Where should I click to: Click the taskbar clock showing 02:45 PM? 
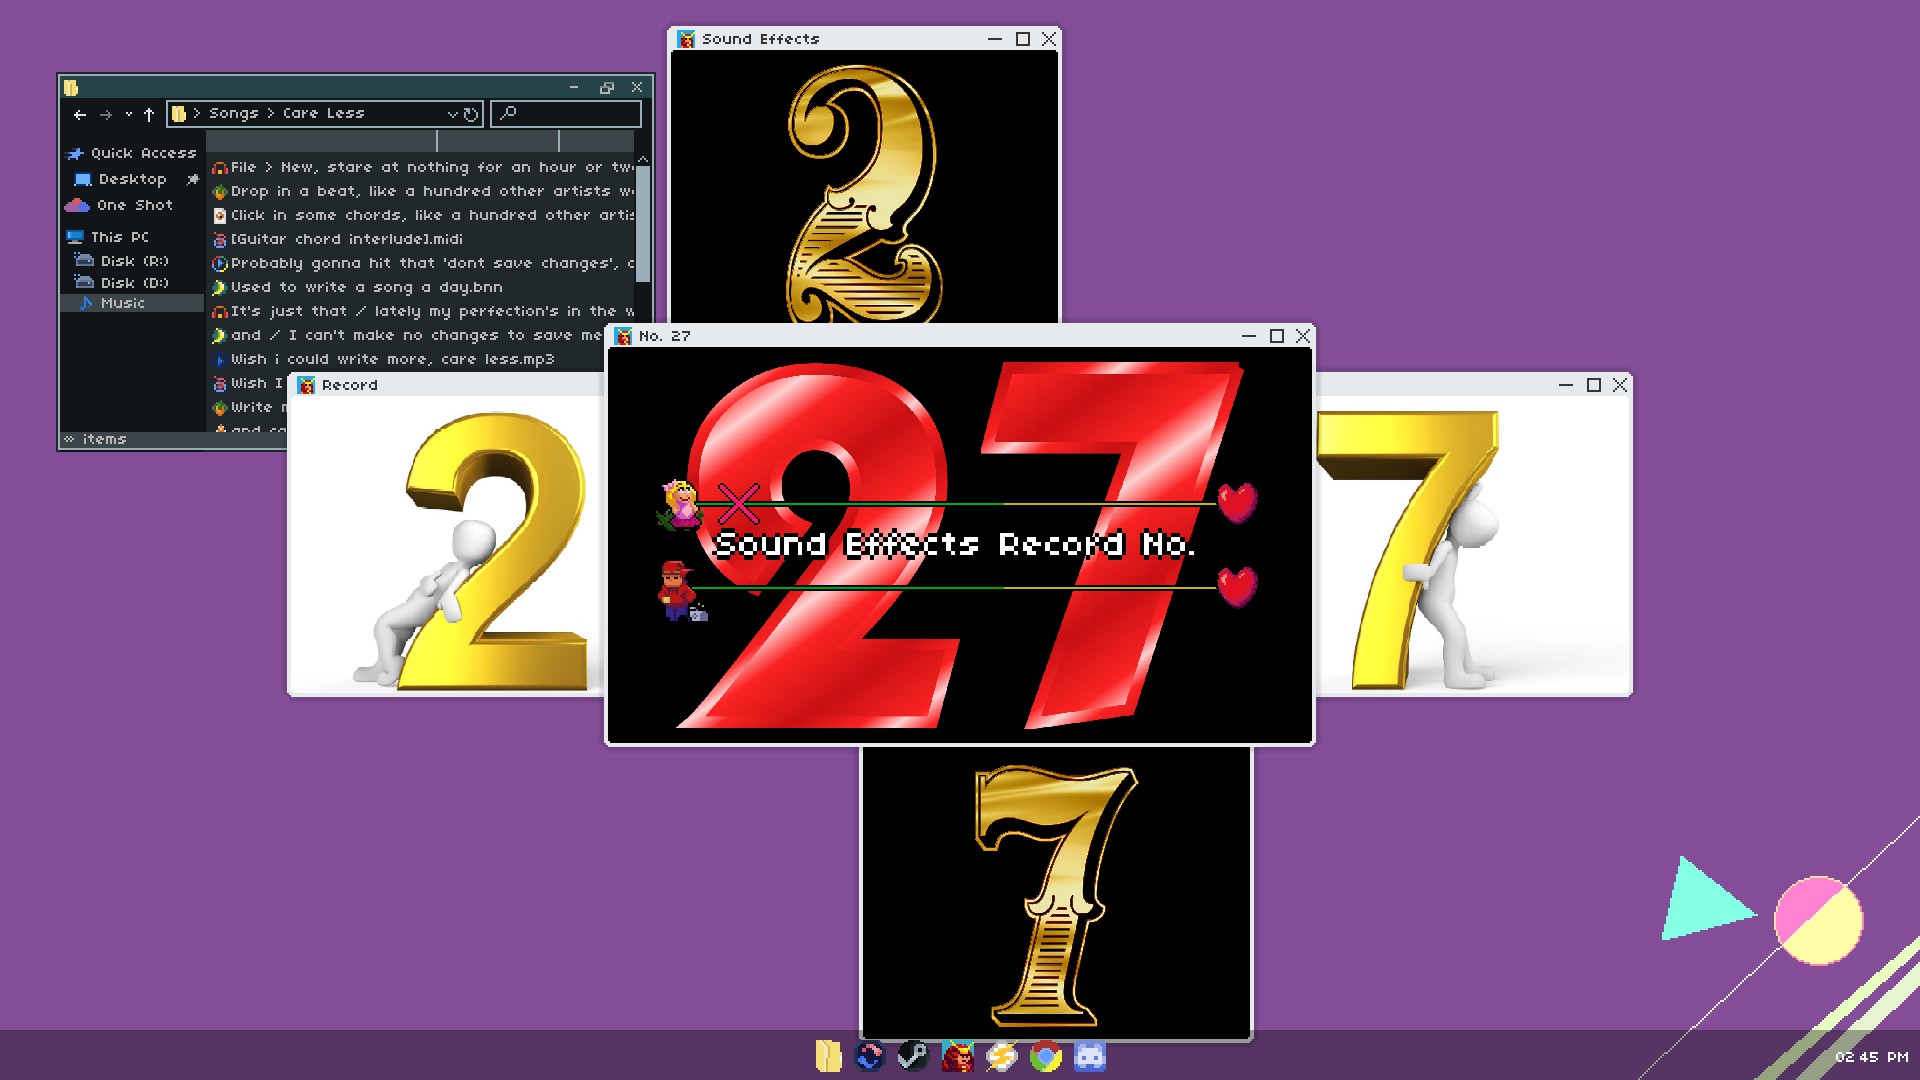[x=1871, y=1057]
